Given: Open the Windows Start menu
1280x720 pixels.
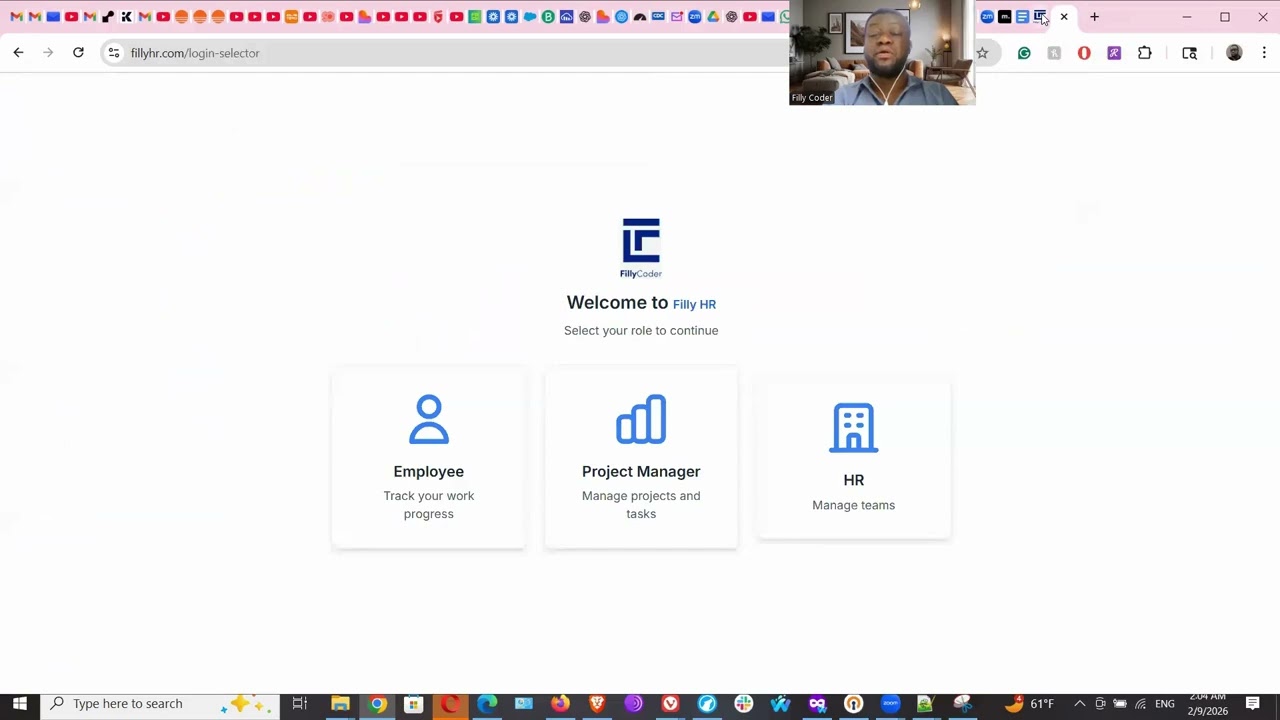Looking at the screenshot, I should (x=19, y=704).
